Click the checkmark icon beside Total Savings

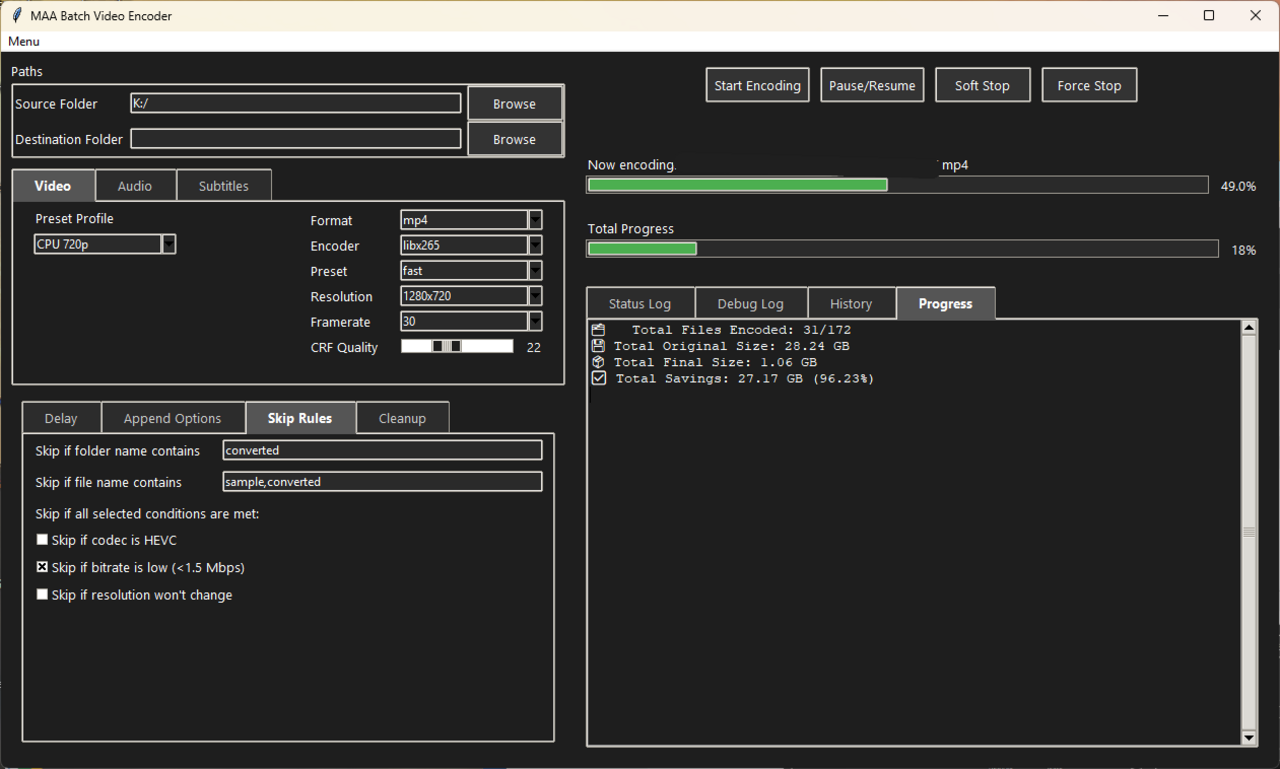click(598, 378)
